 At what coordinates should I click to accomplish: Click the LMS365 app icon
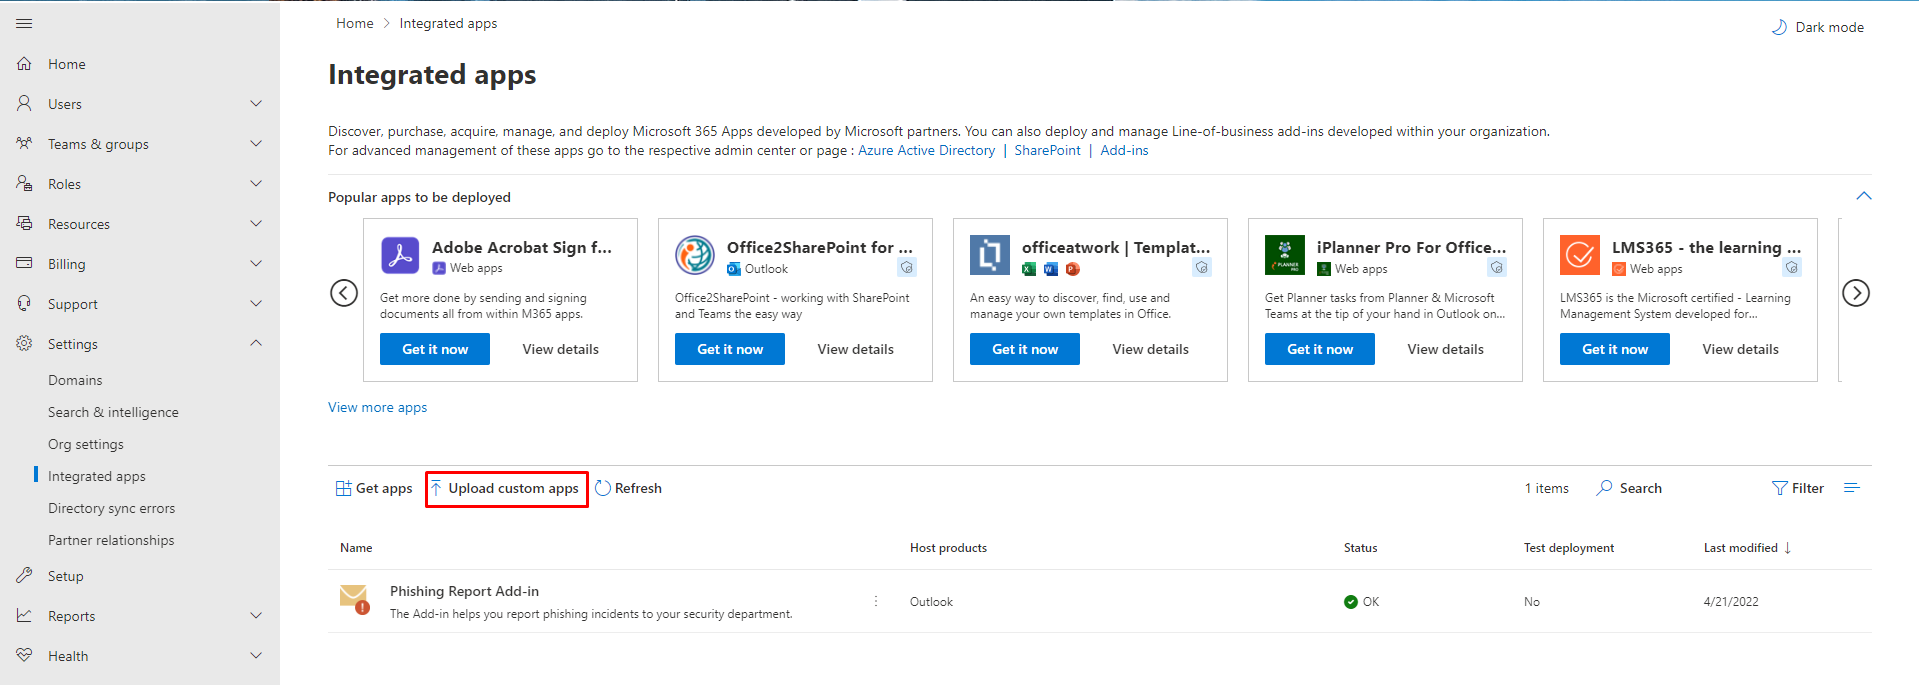tap(1580, 255)
